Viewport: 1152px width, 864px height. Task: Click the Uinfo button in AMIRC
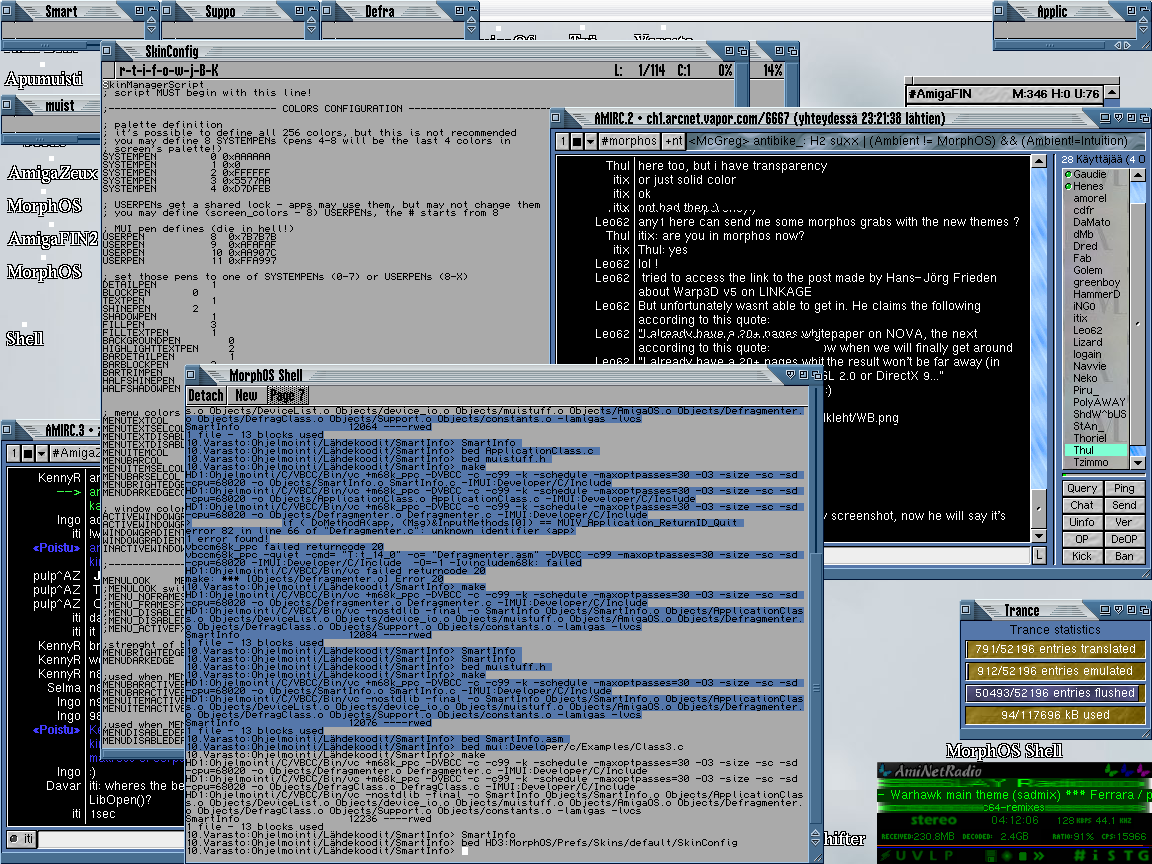point(1081,522)
